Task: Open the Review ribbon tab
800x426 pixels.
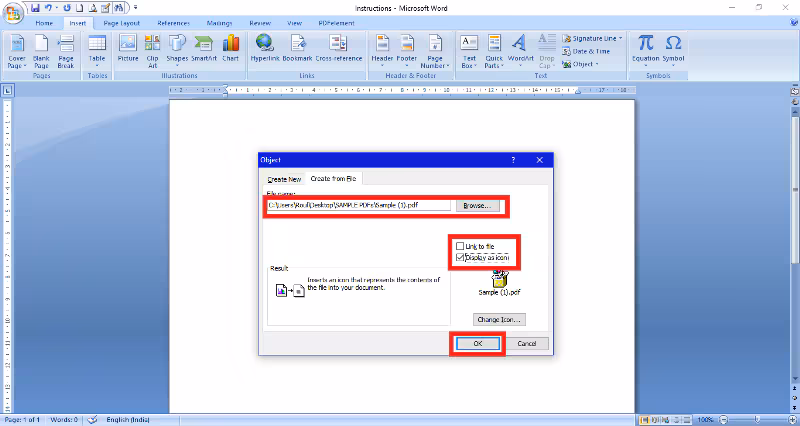Action: pyautogui.click(x=260, y=23)
